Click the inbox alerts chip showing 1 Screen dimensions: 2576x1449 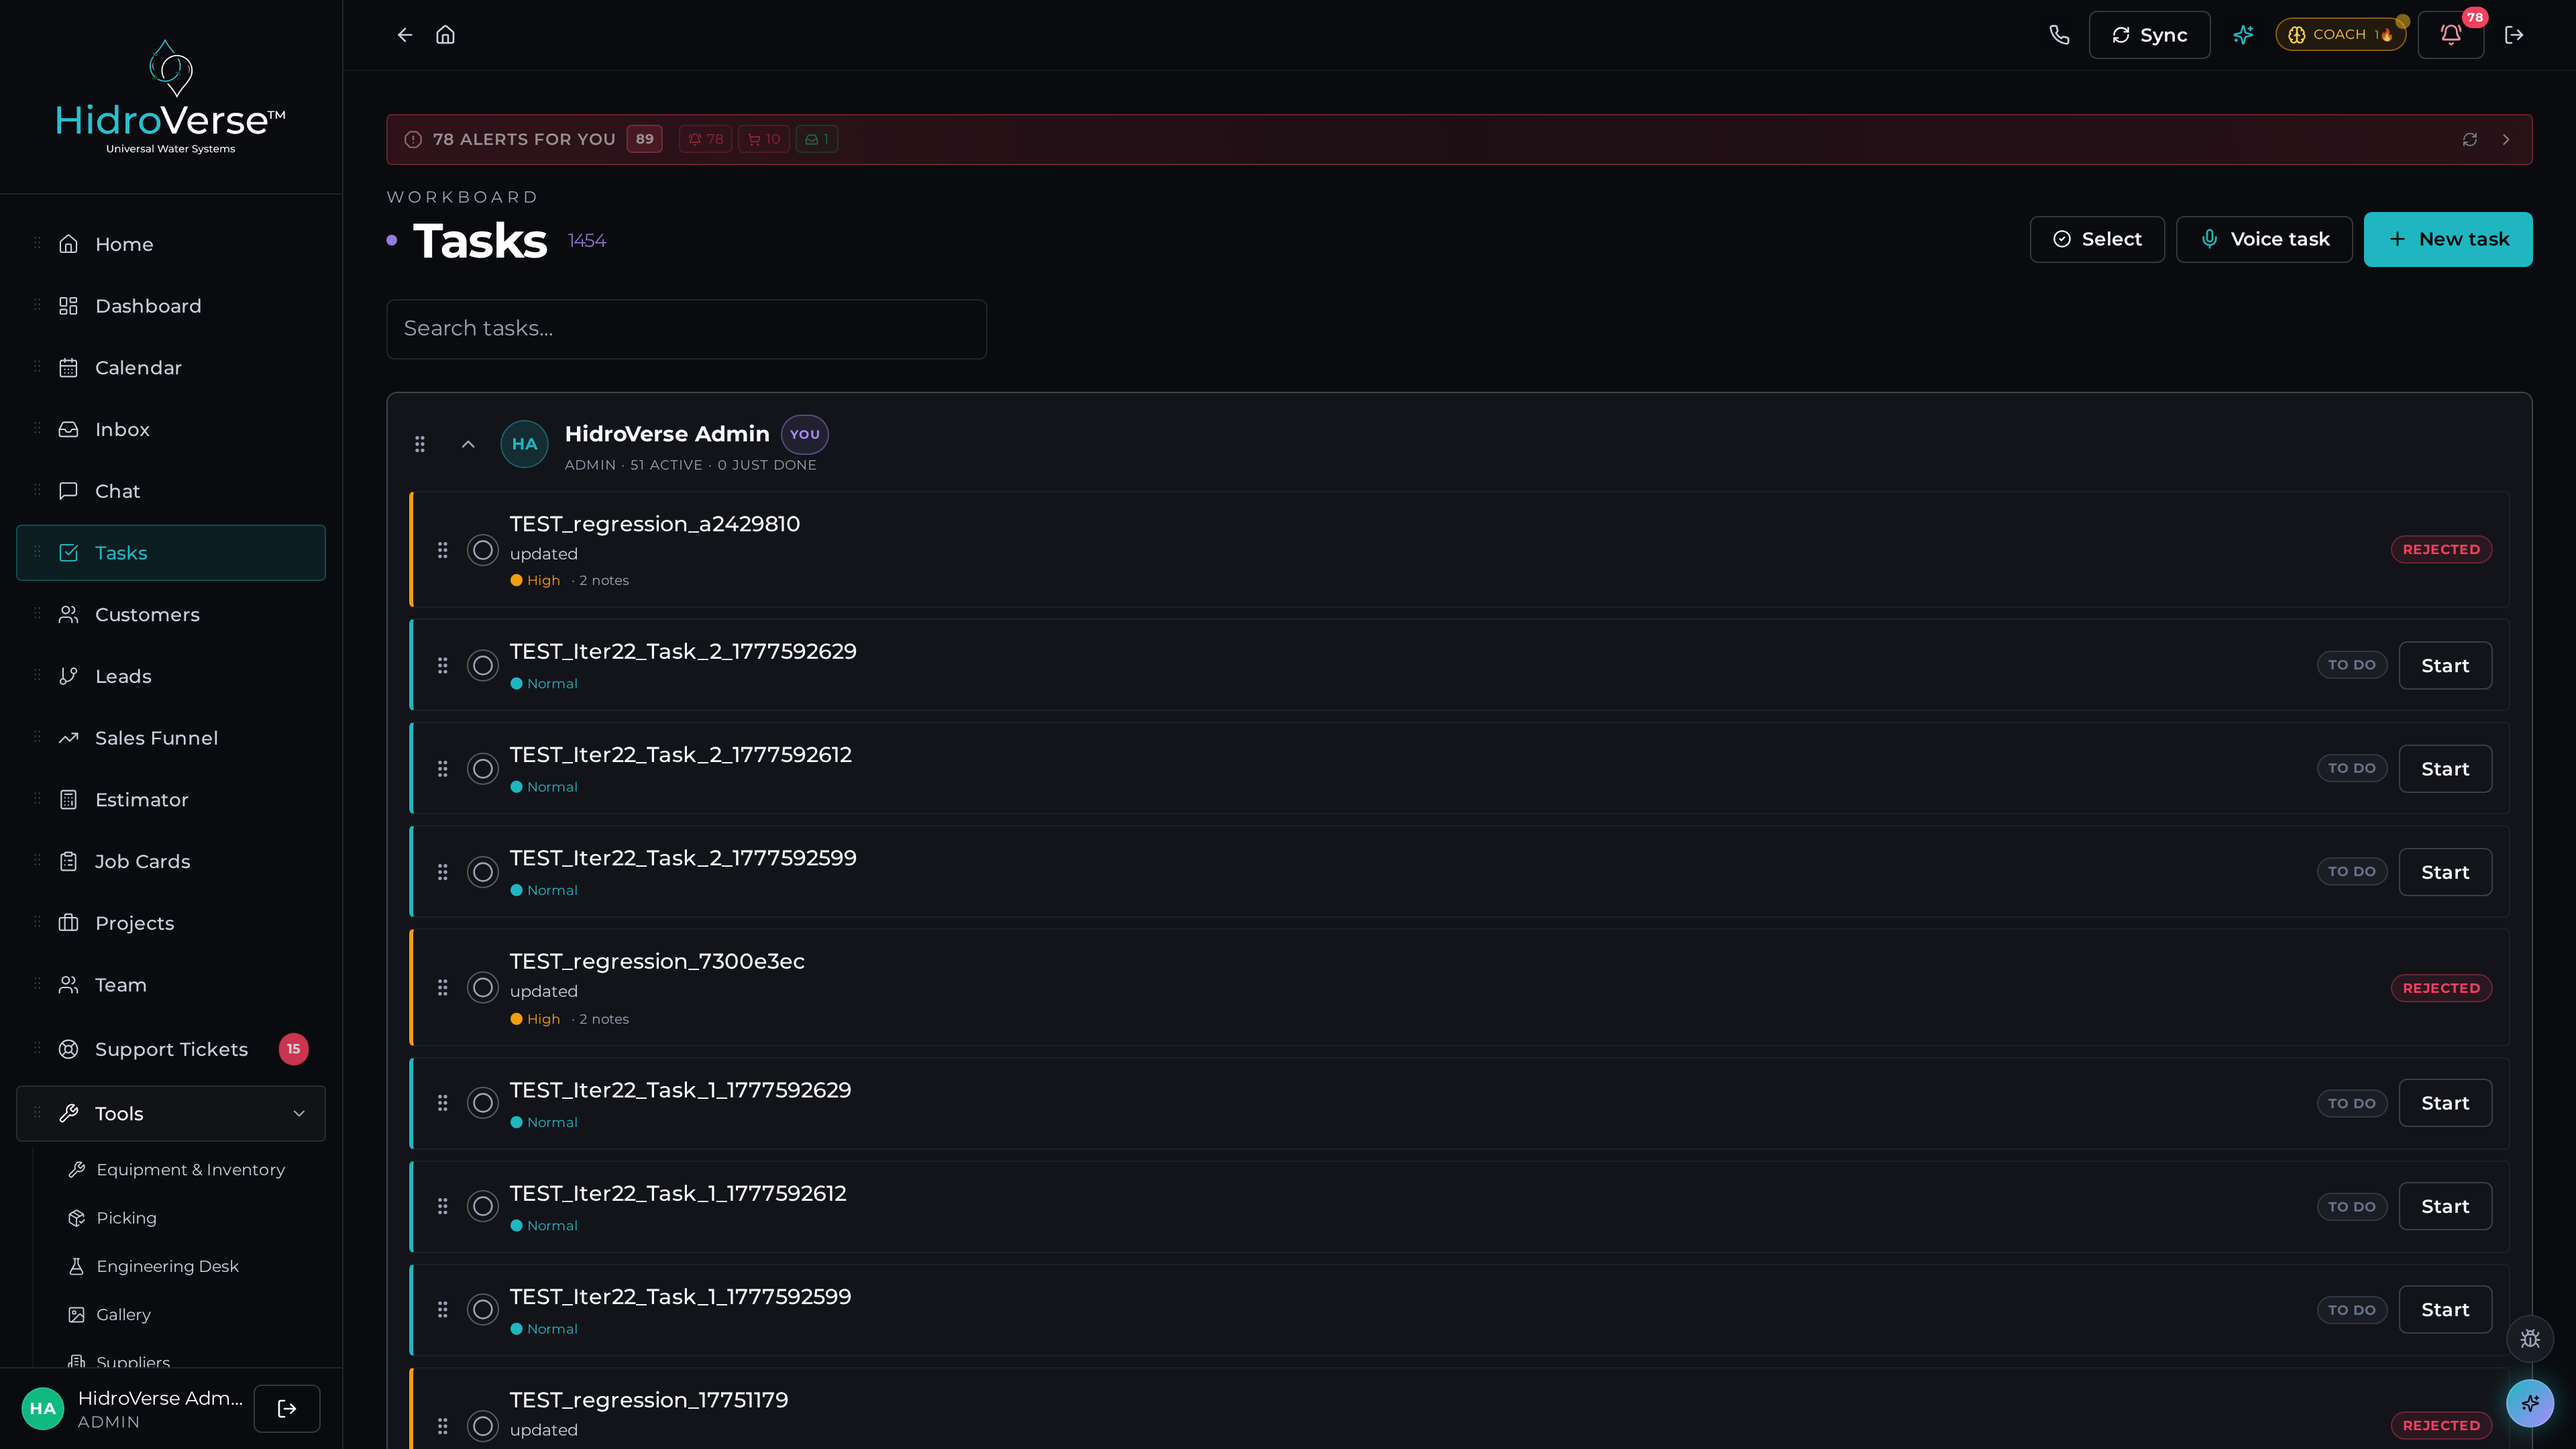point(817,139)
